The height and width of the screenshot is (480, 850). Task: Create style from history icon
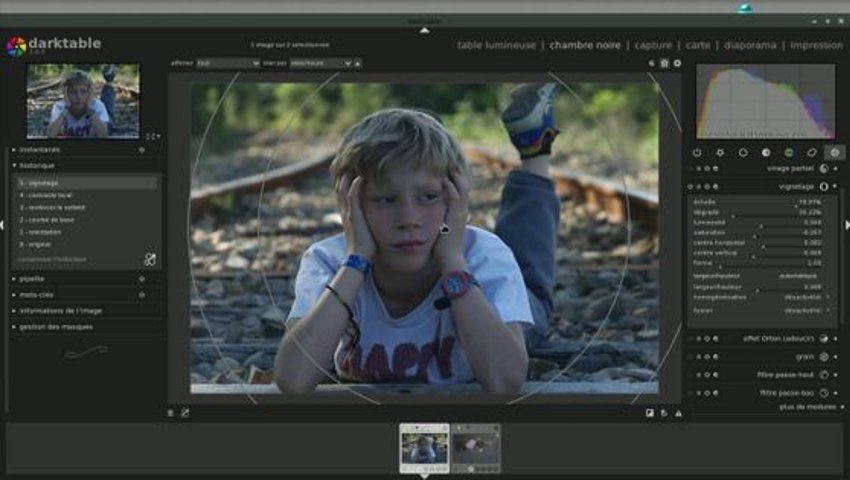[x=150, y=259]
